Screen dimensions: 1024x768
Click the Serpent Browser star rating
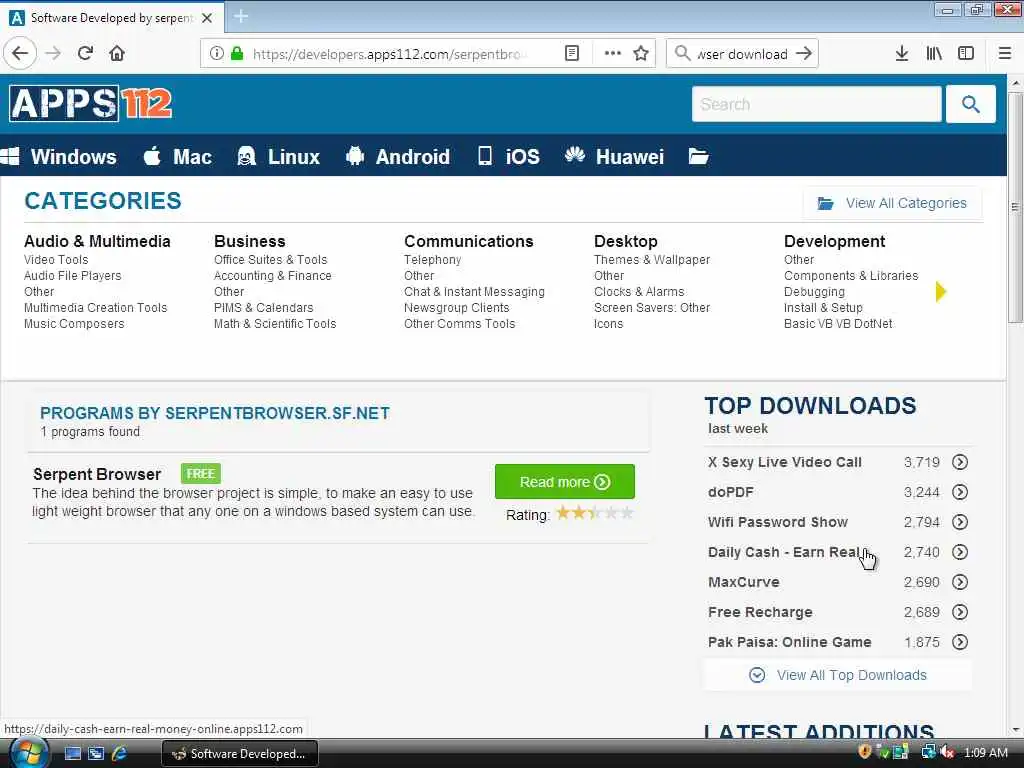(x=594, y=513)
